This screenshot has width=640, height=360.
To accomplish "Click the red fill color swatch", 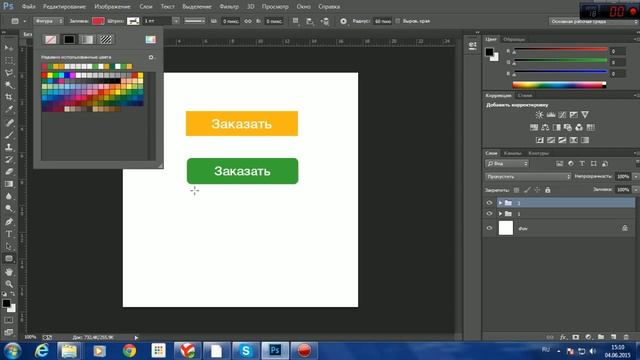I will point(98,21).
